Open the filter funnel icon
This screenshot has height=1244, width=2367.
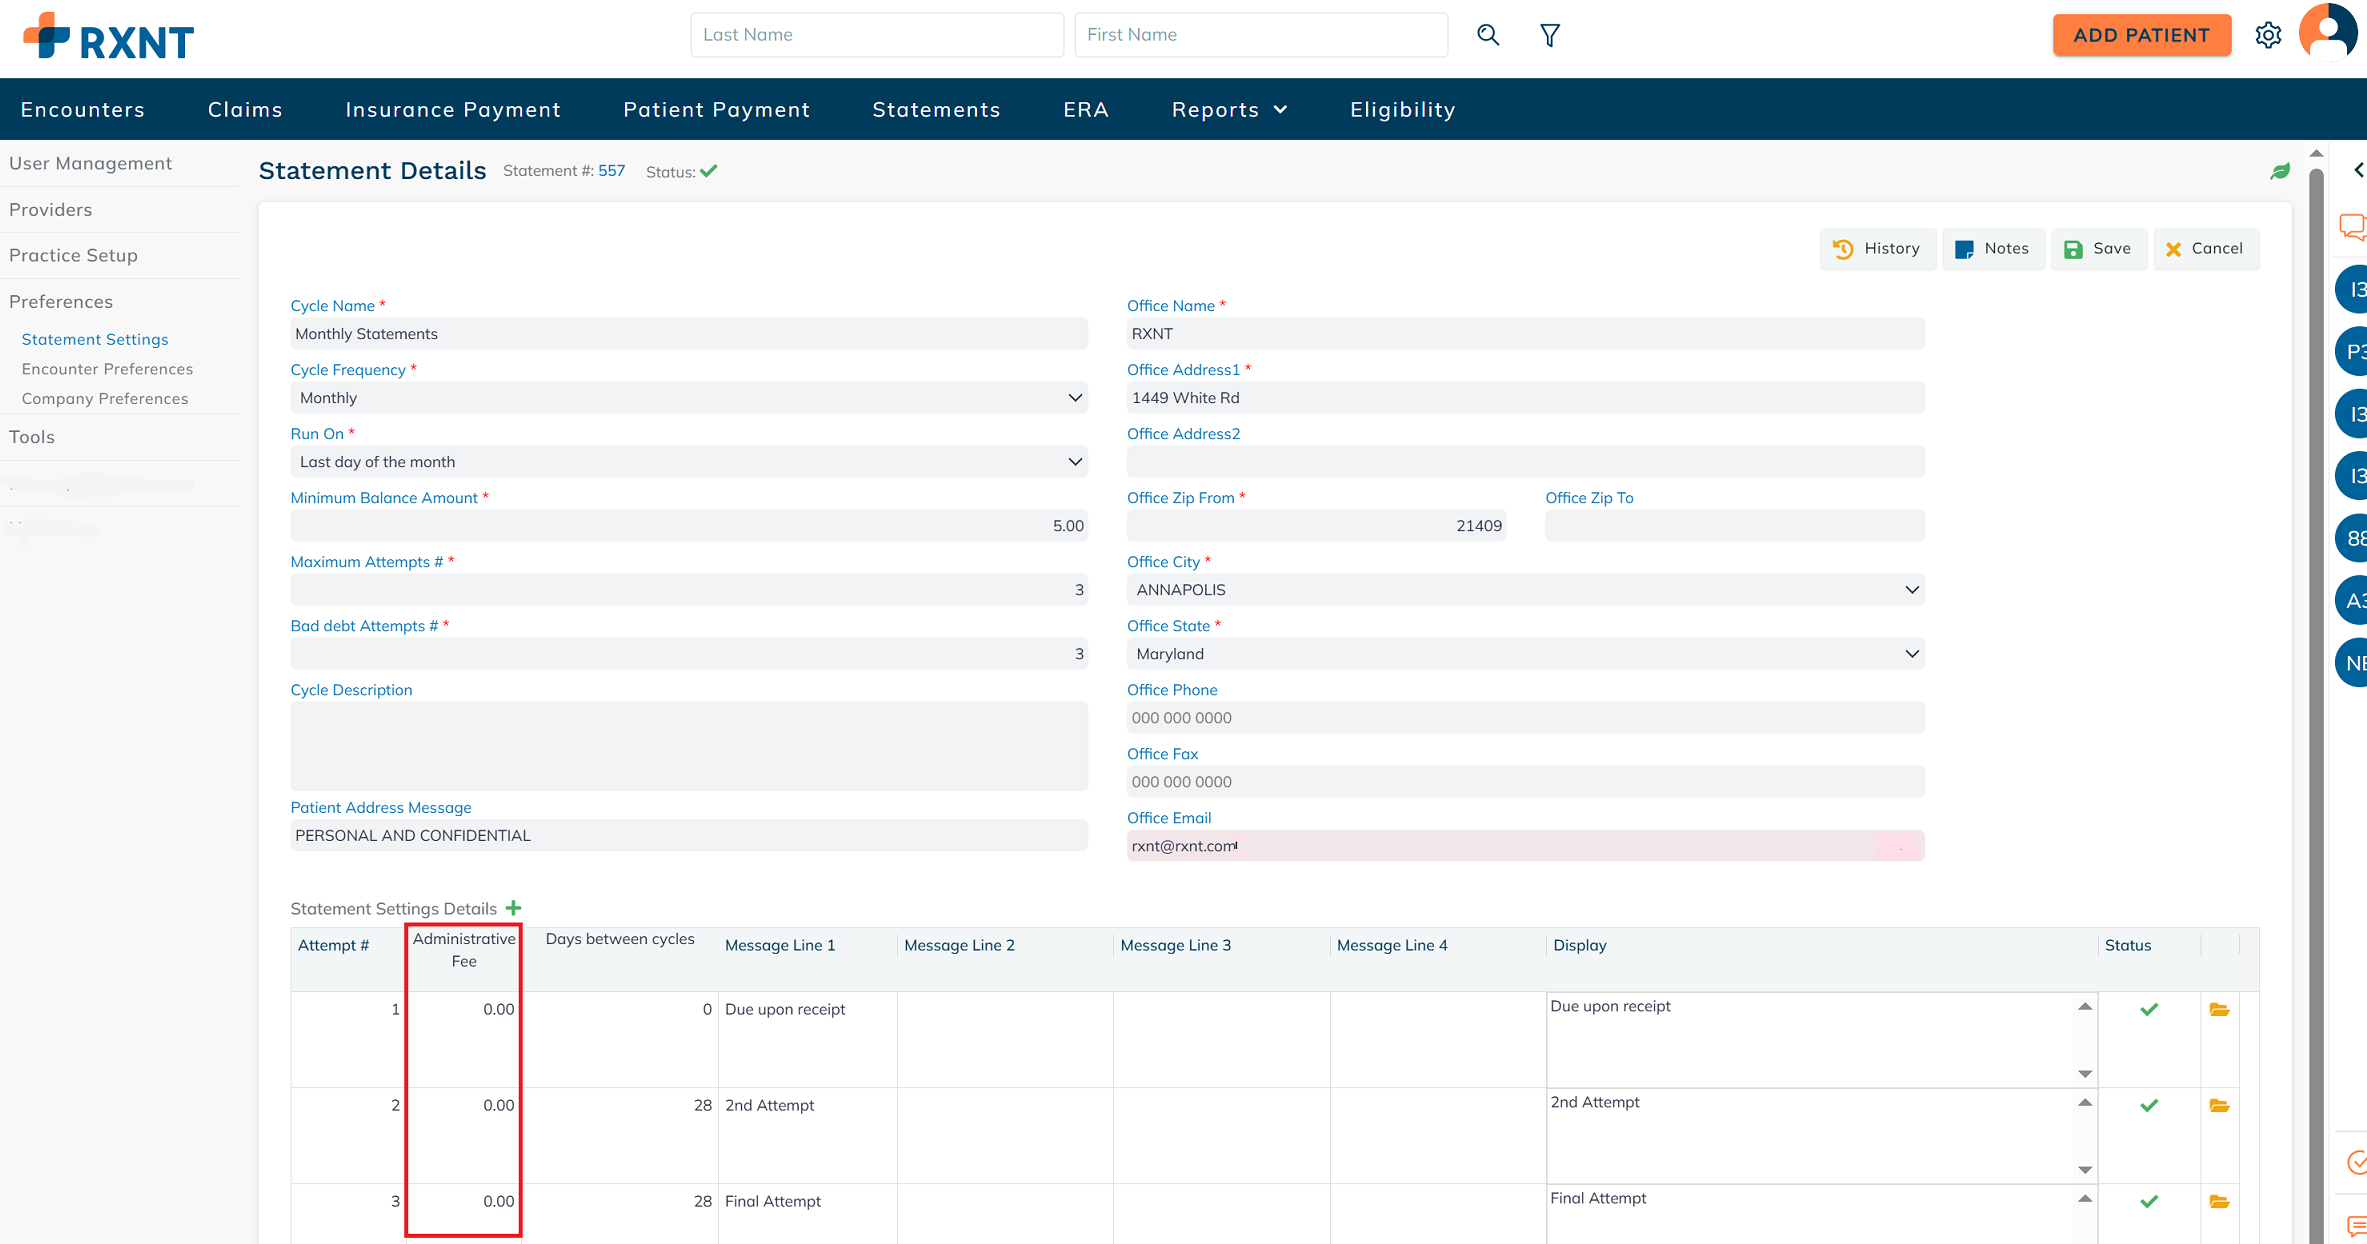coord(1549,36)
